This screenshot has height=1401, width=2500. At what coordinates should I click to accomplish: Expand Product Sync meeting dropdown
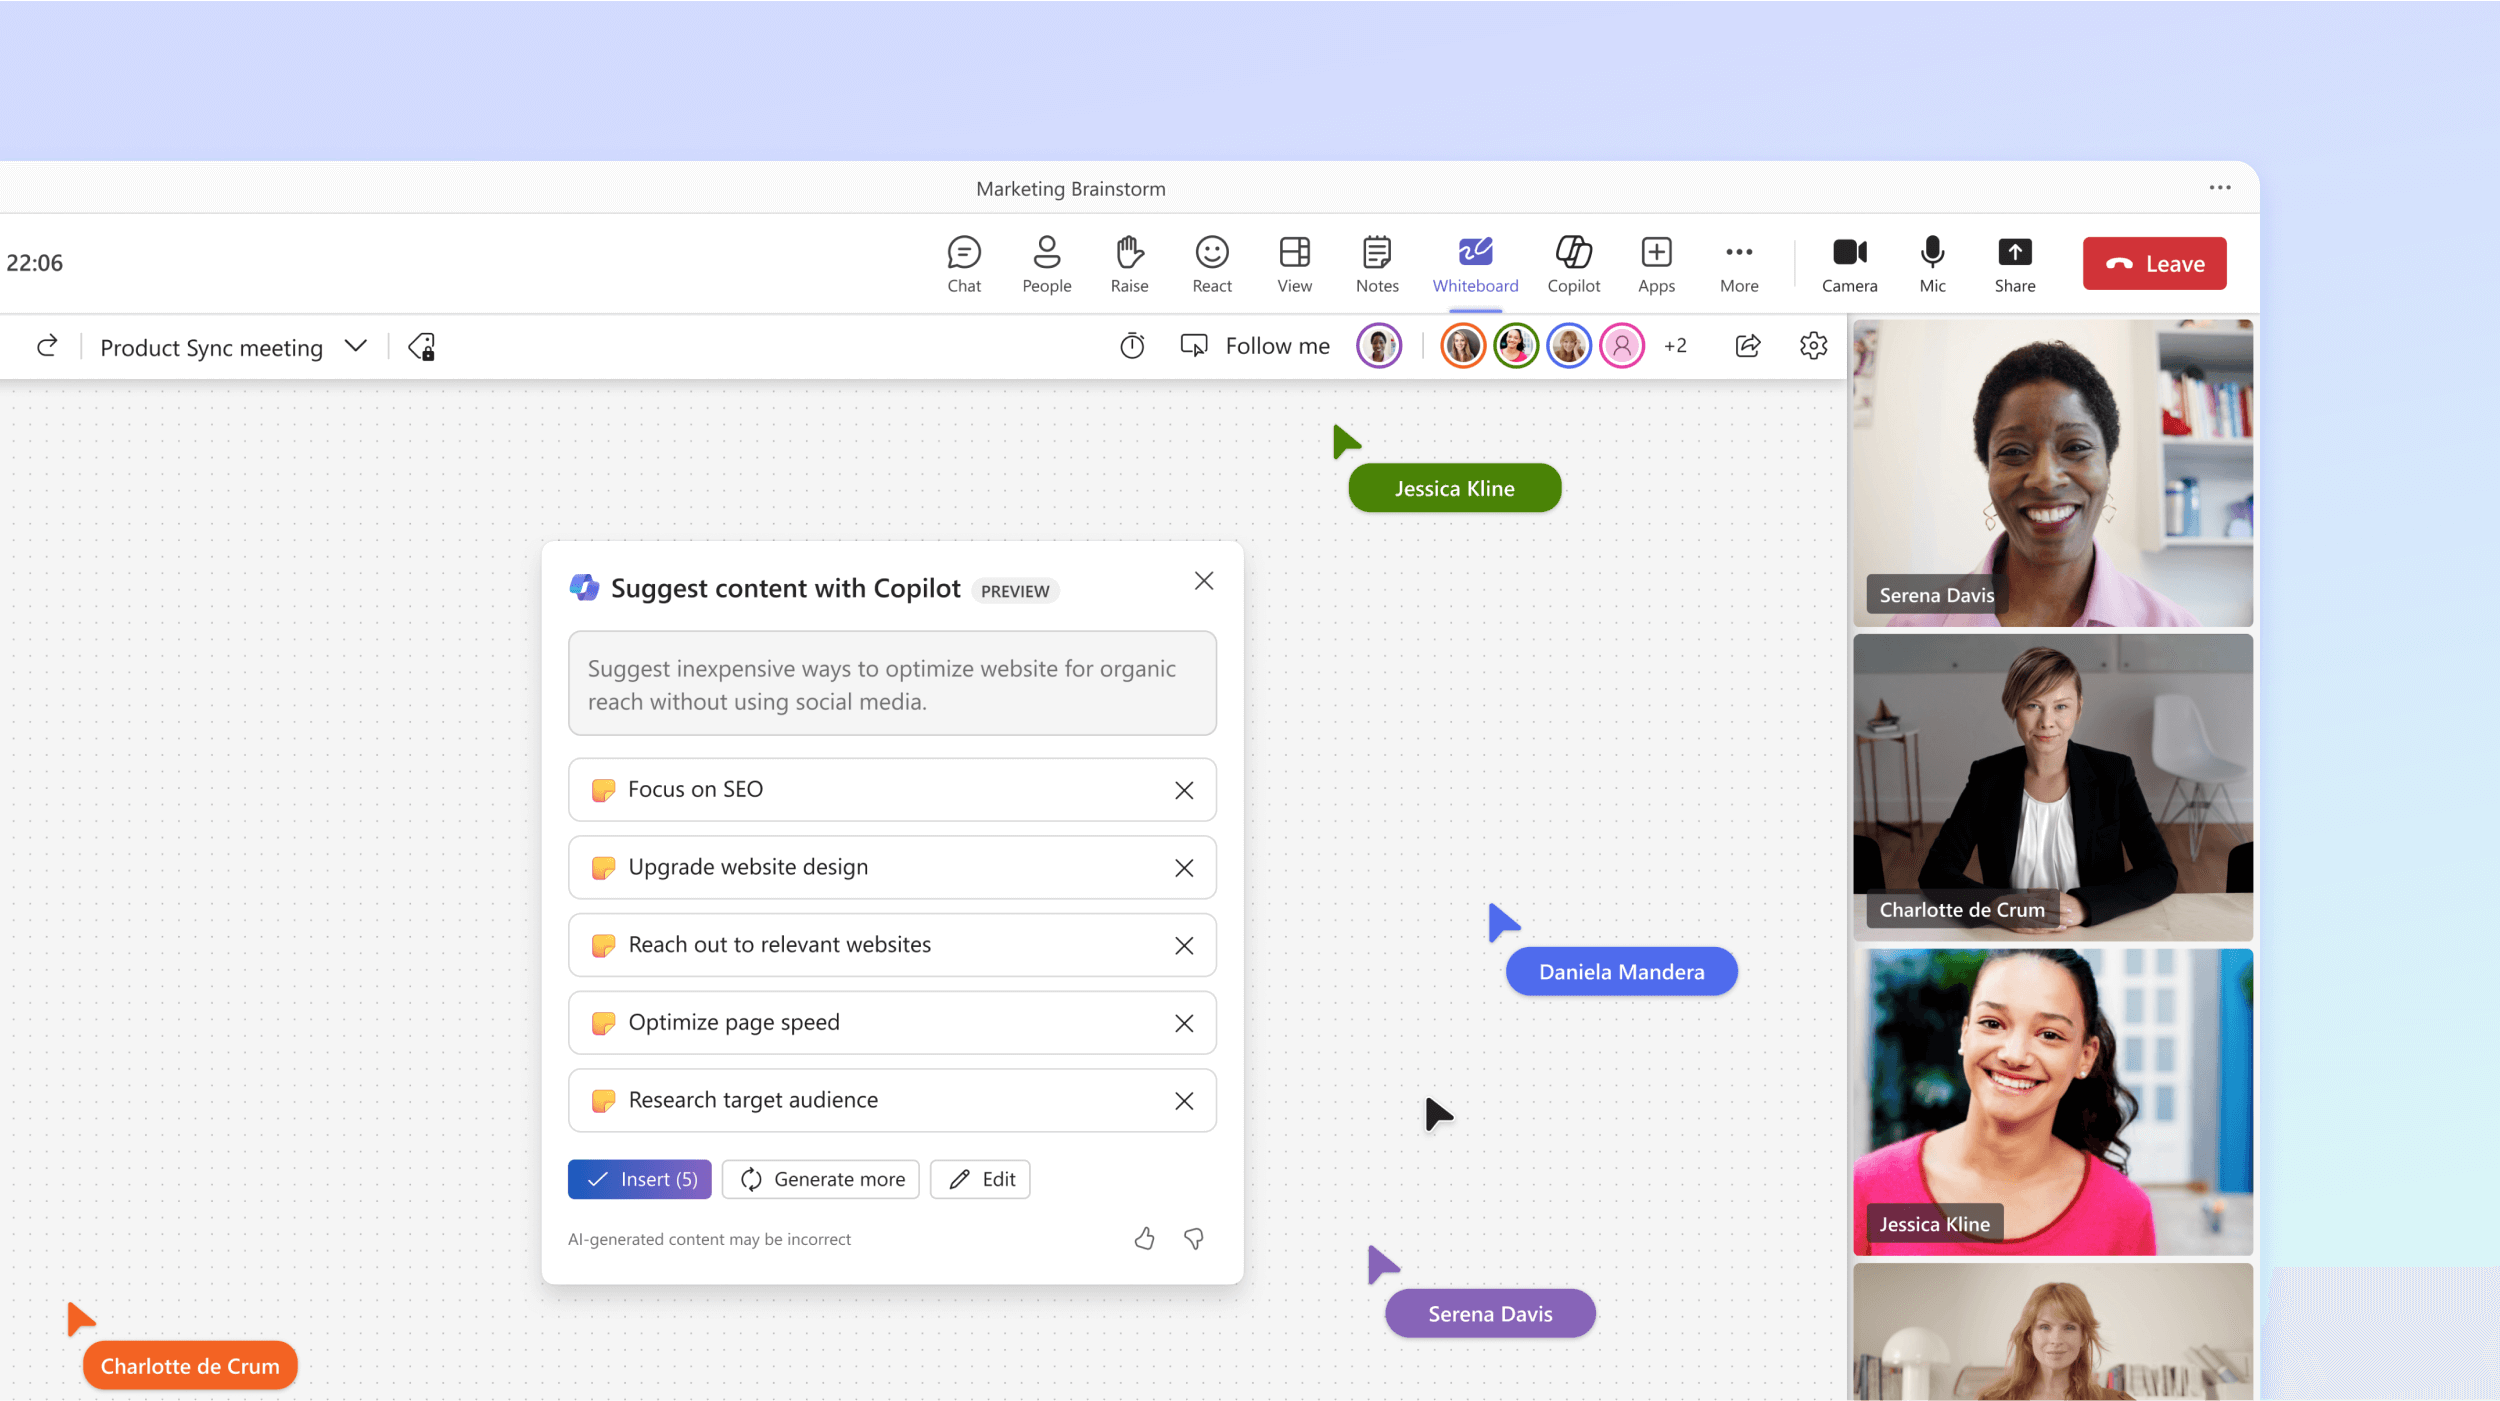354,345
